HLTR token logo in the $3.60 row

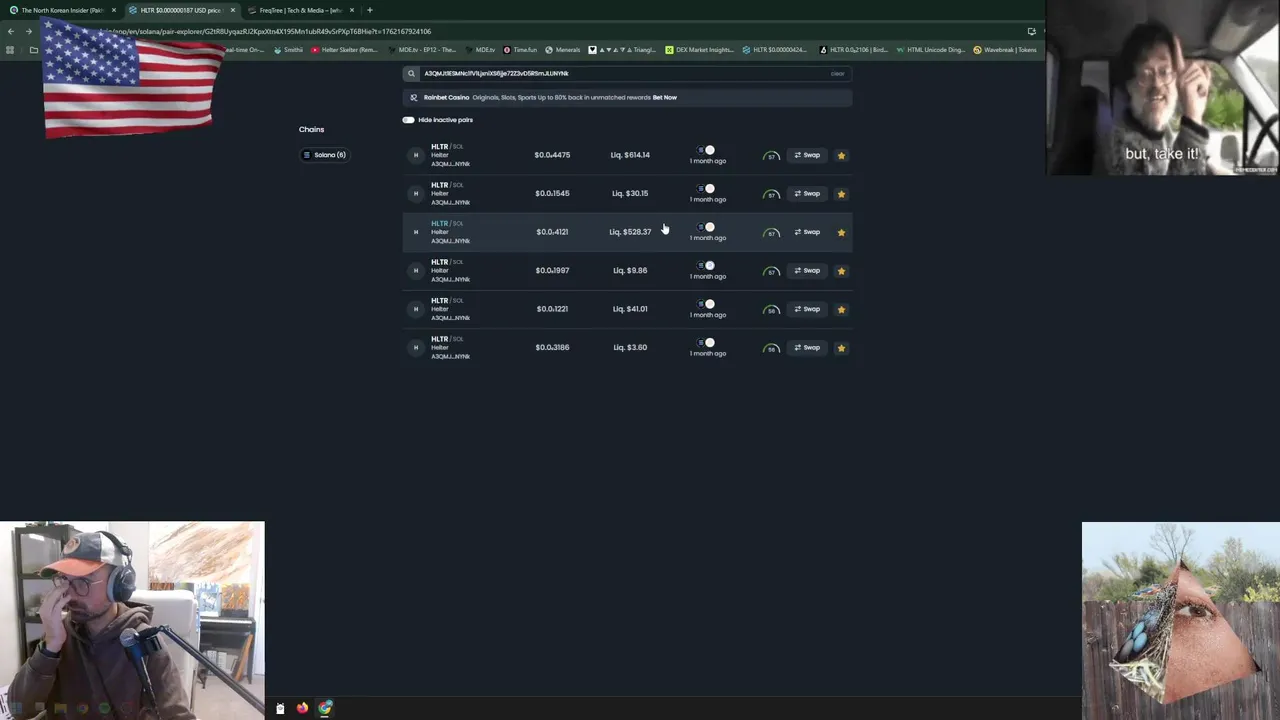coord(416,347)
